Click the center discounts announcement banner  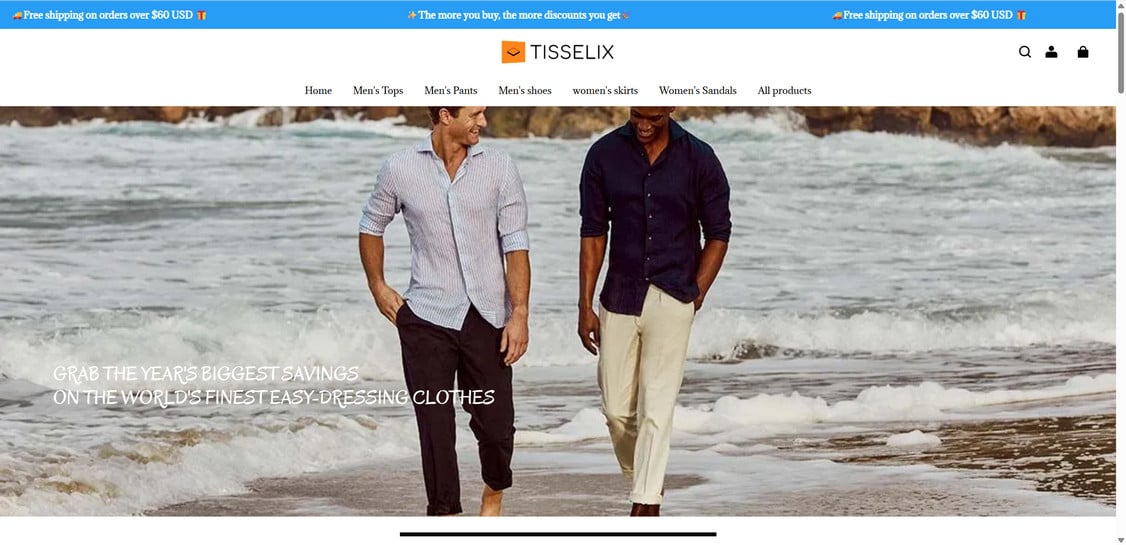pyautogui.click(x=518, y=15)
